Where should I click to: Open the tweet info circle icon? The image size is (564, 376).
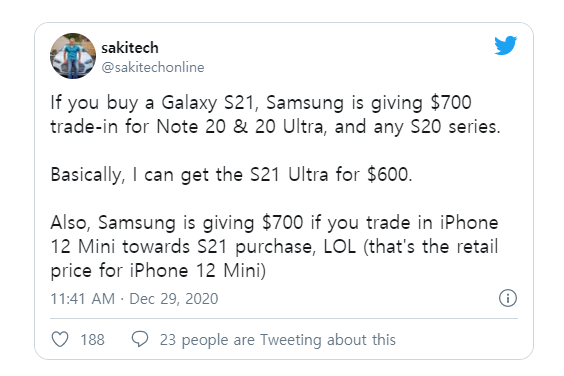[508, 298]
